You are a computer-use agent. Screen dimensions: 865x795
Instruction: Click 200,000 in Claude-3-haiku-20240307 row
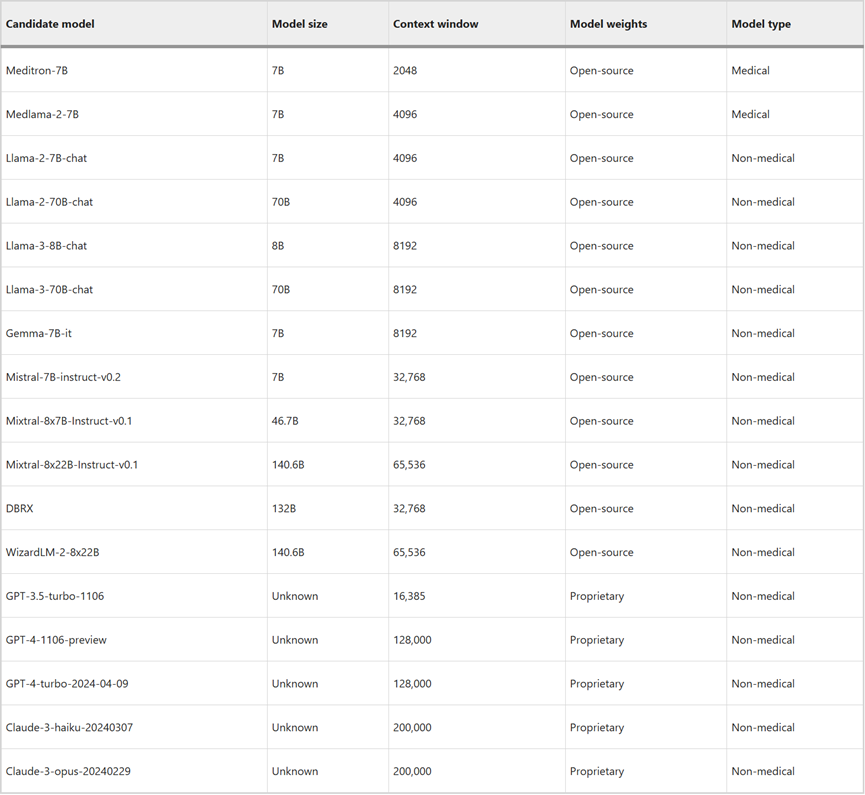click(x=412, y=727)
